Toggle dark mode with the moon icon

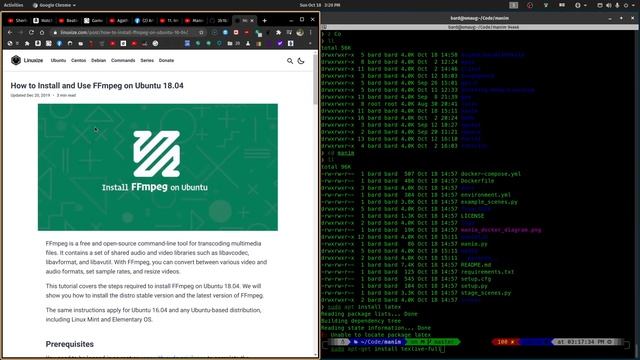tap(301, 61)
